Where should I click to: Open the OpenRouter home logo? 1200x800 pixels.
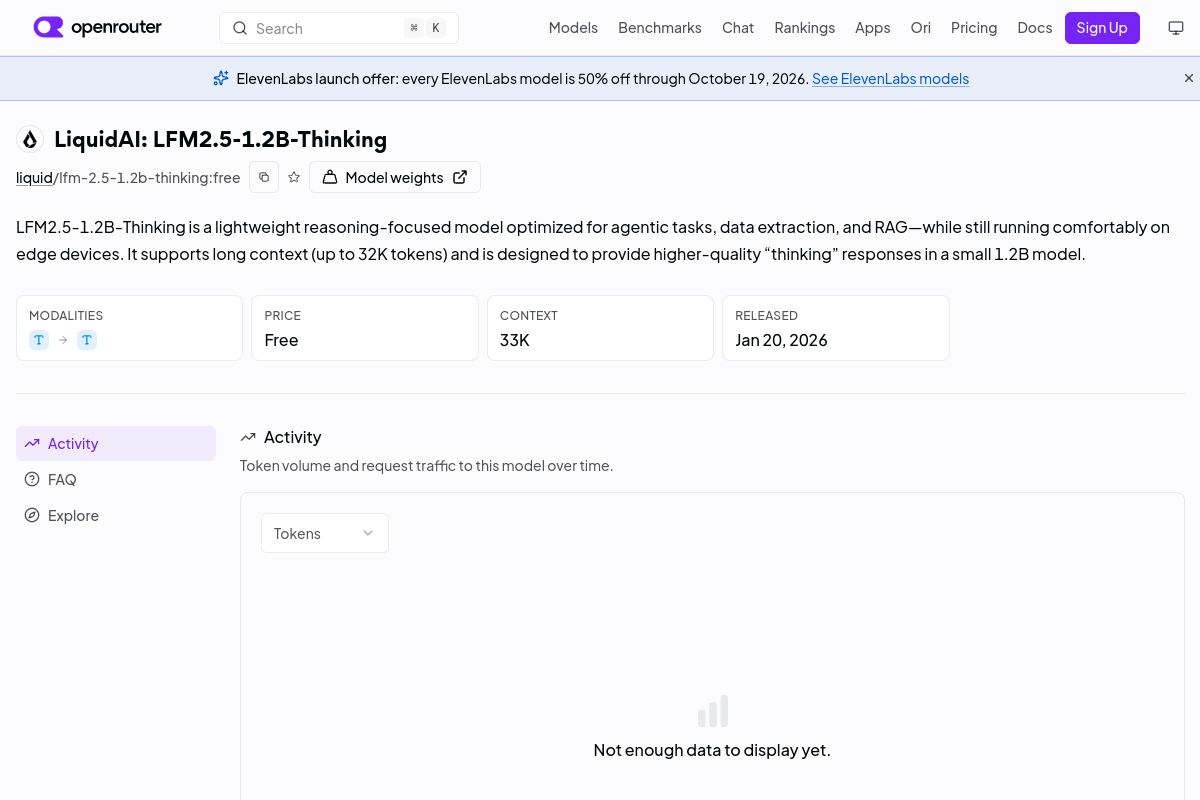coord(97,27)
